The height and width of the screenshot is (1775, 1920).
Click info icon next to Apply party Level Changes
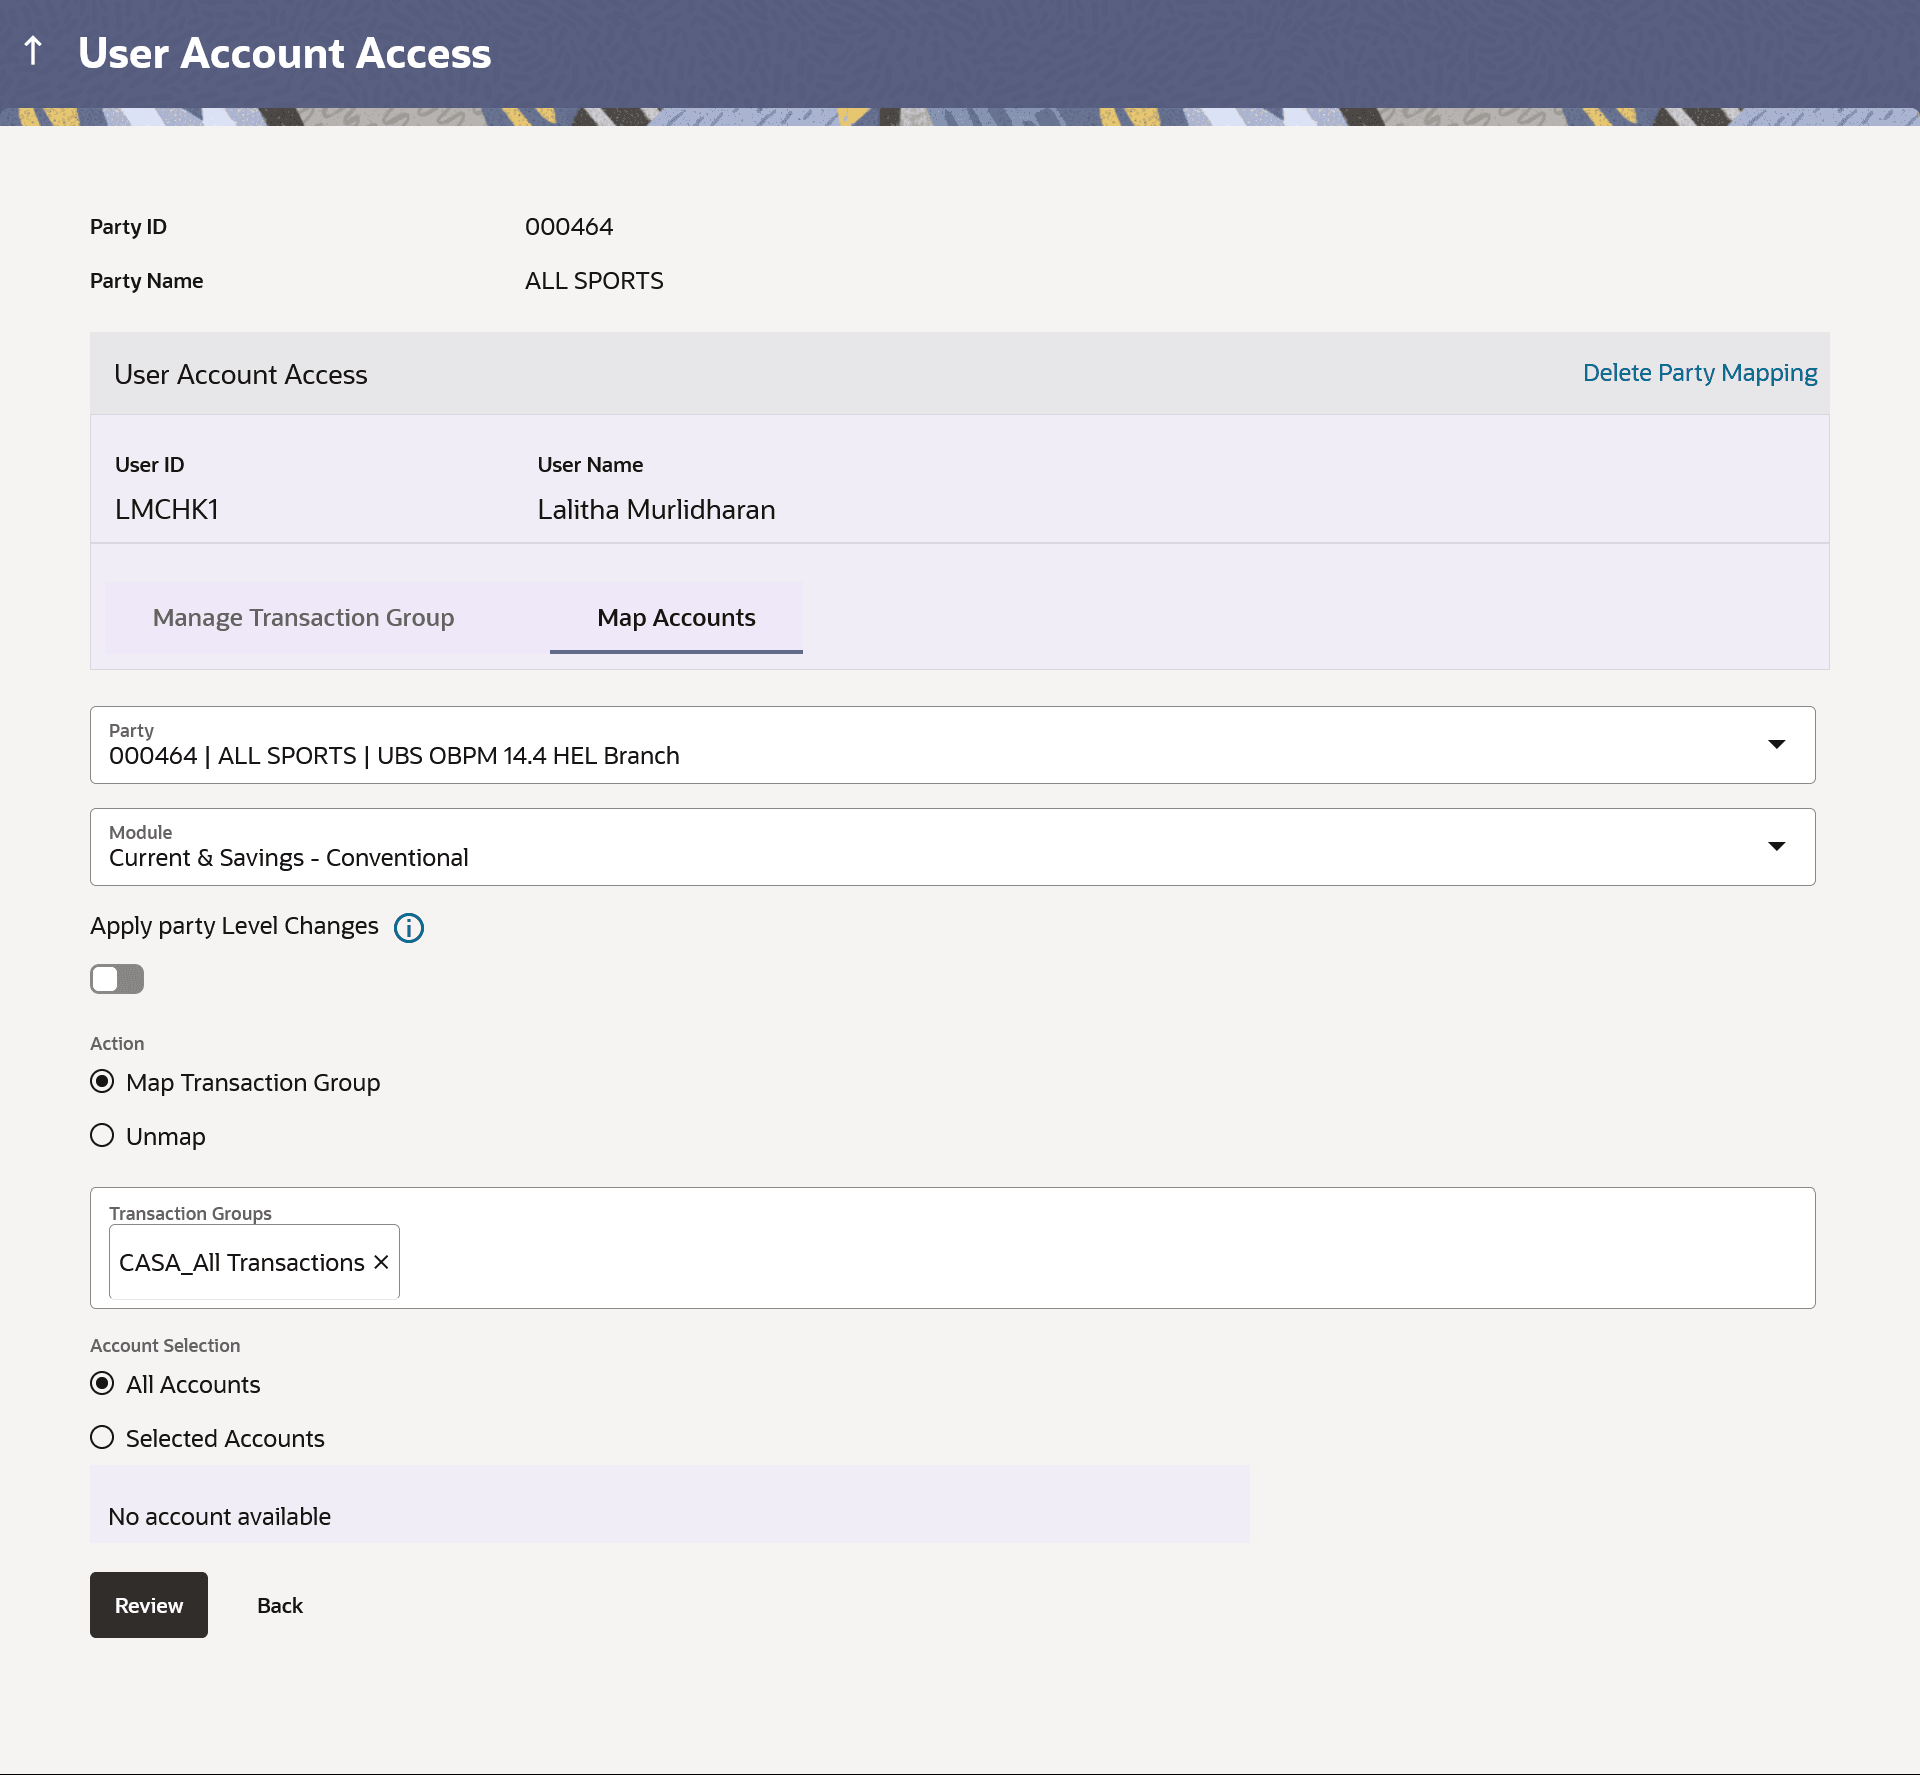click(x=408, y=928)
